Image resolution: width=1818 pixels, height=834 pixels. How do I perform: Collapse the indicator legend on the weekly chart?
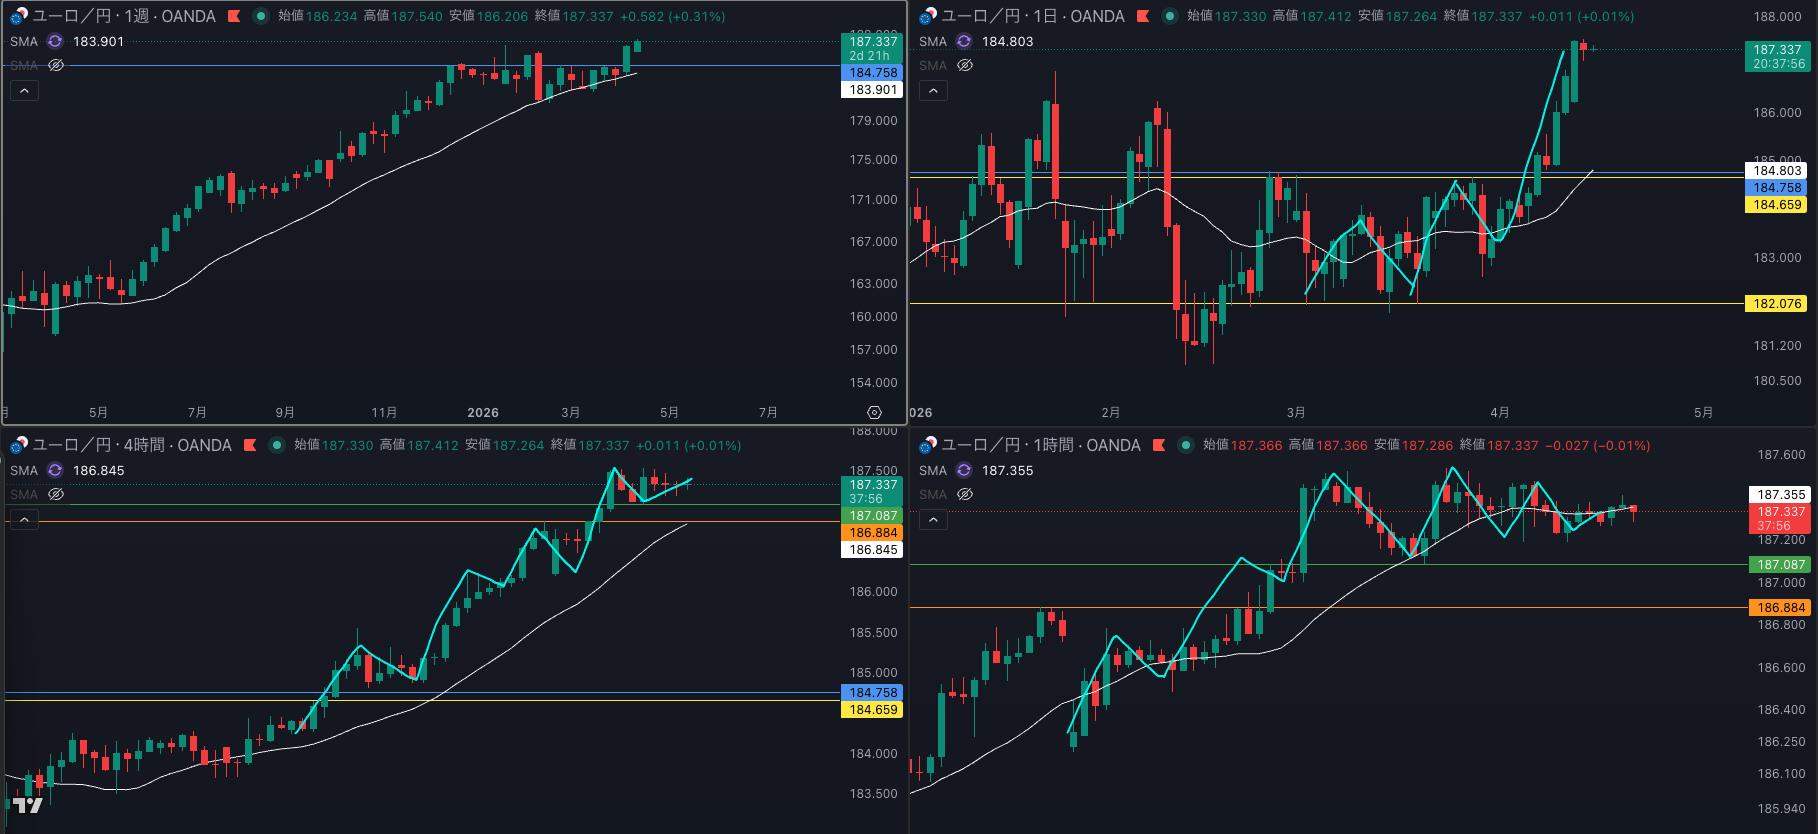24,90
